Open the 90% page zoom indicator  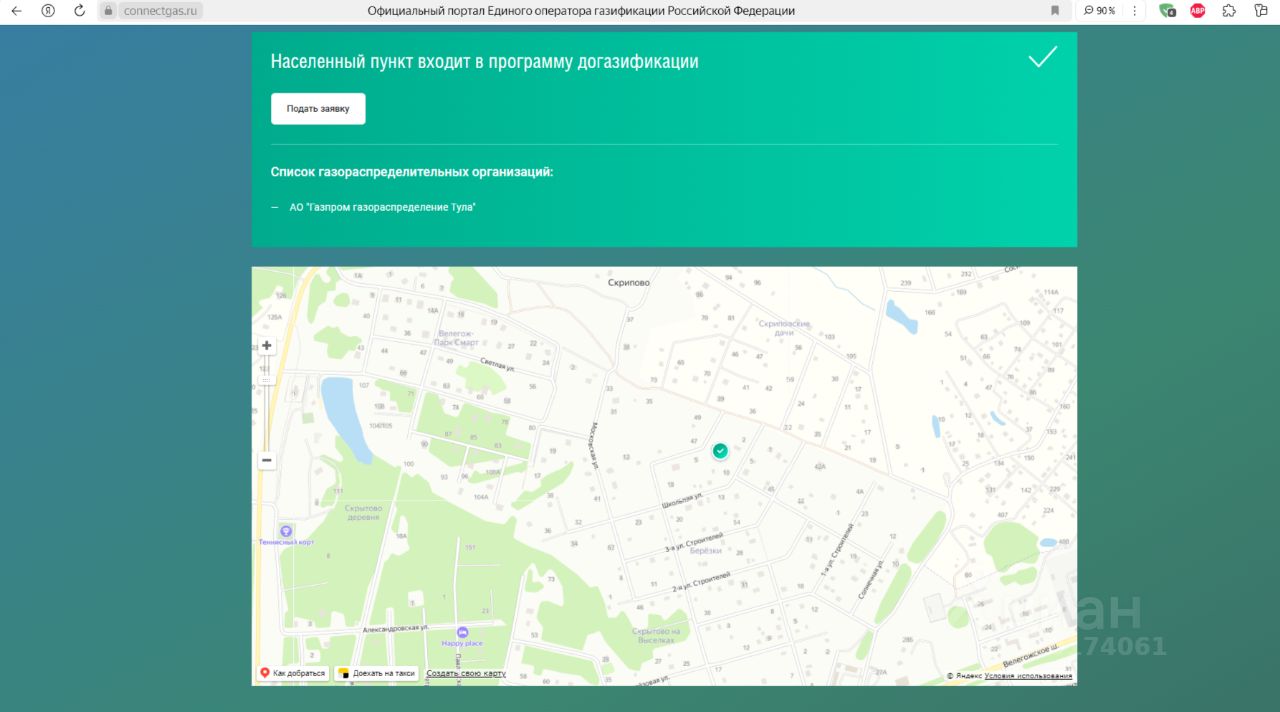[1100, 11]
